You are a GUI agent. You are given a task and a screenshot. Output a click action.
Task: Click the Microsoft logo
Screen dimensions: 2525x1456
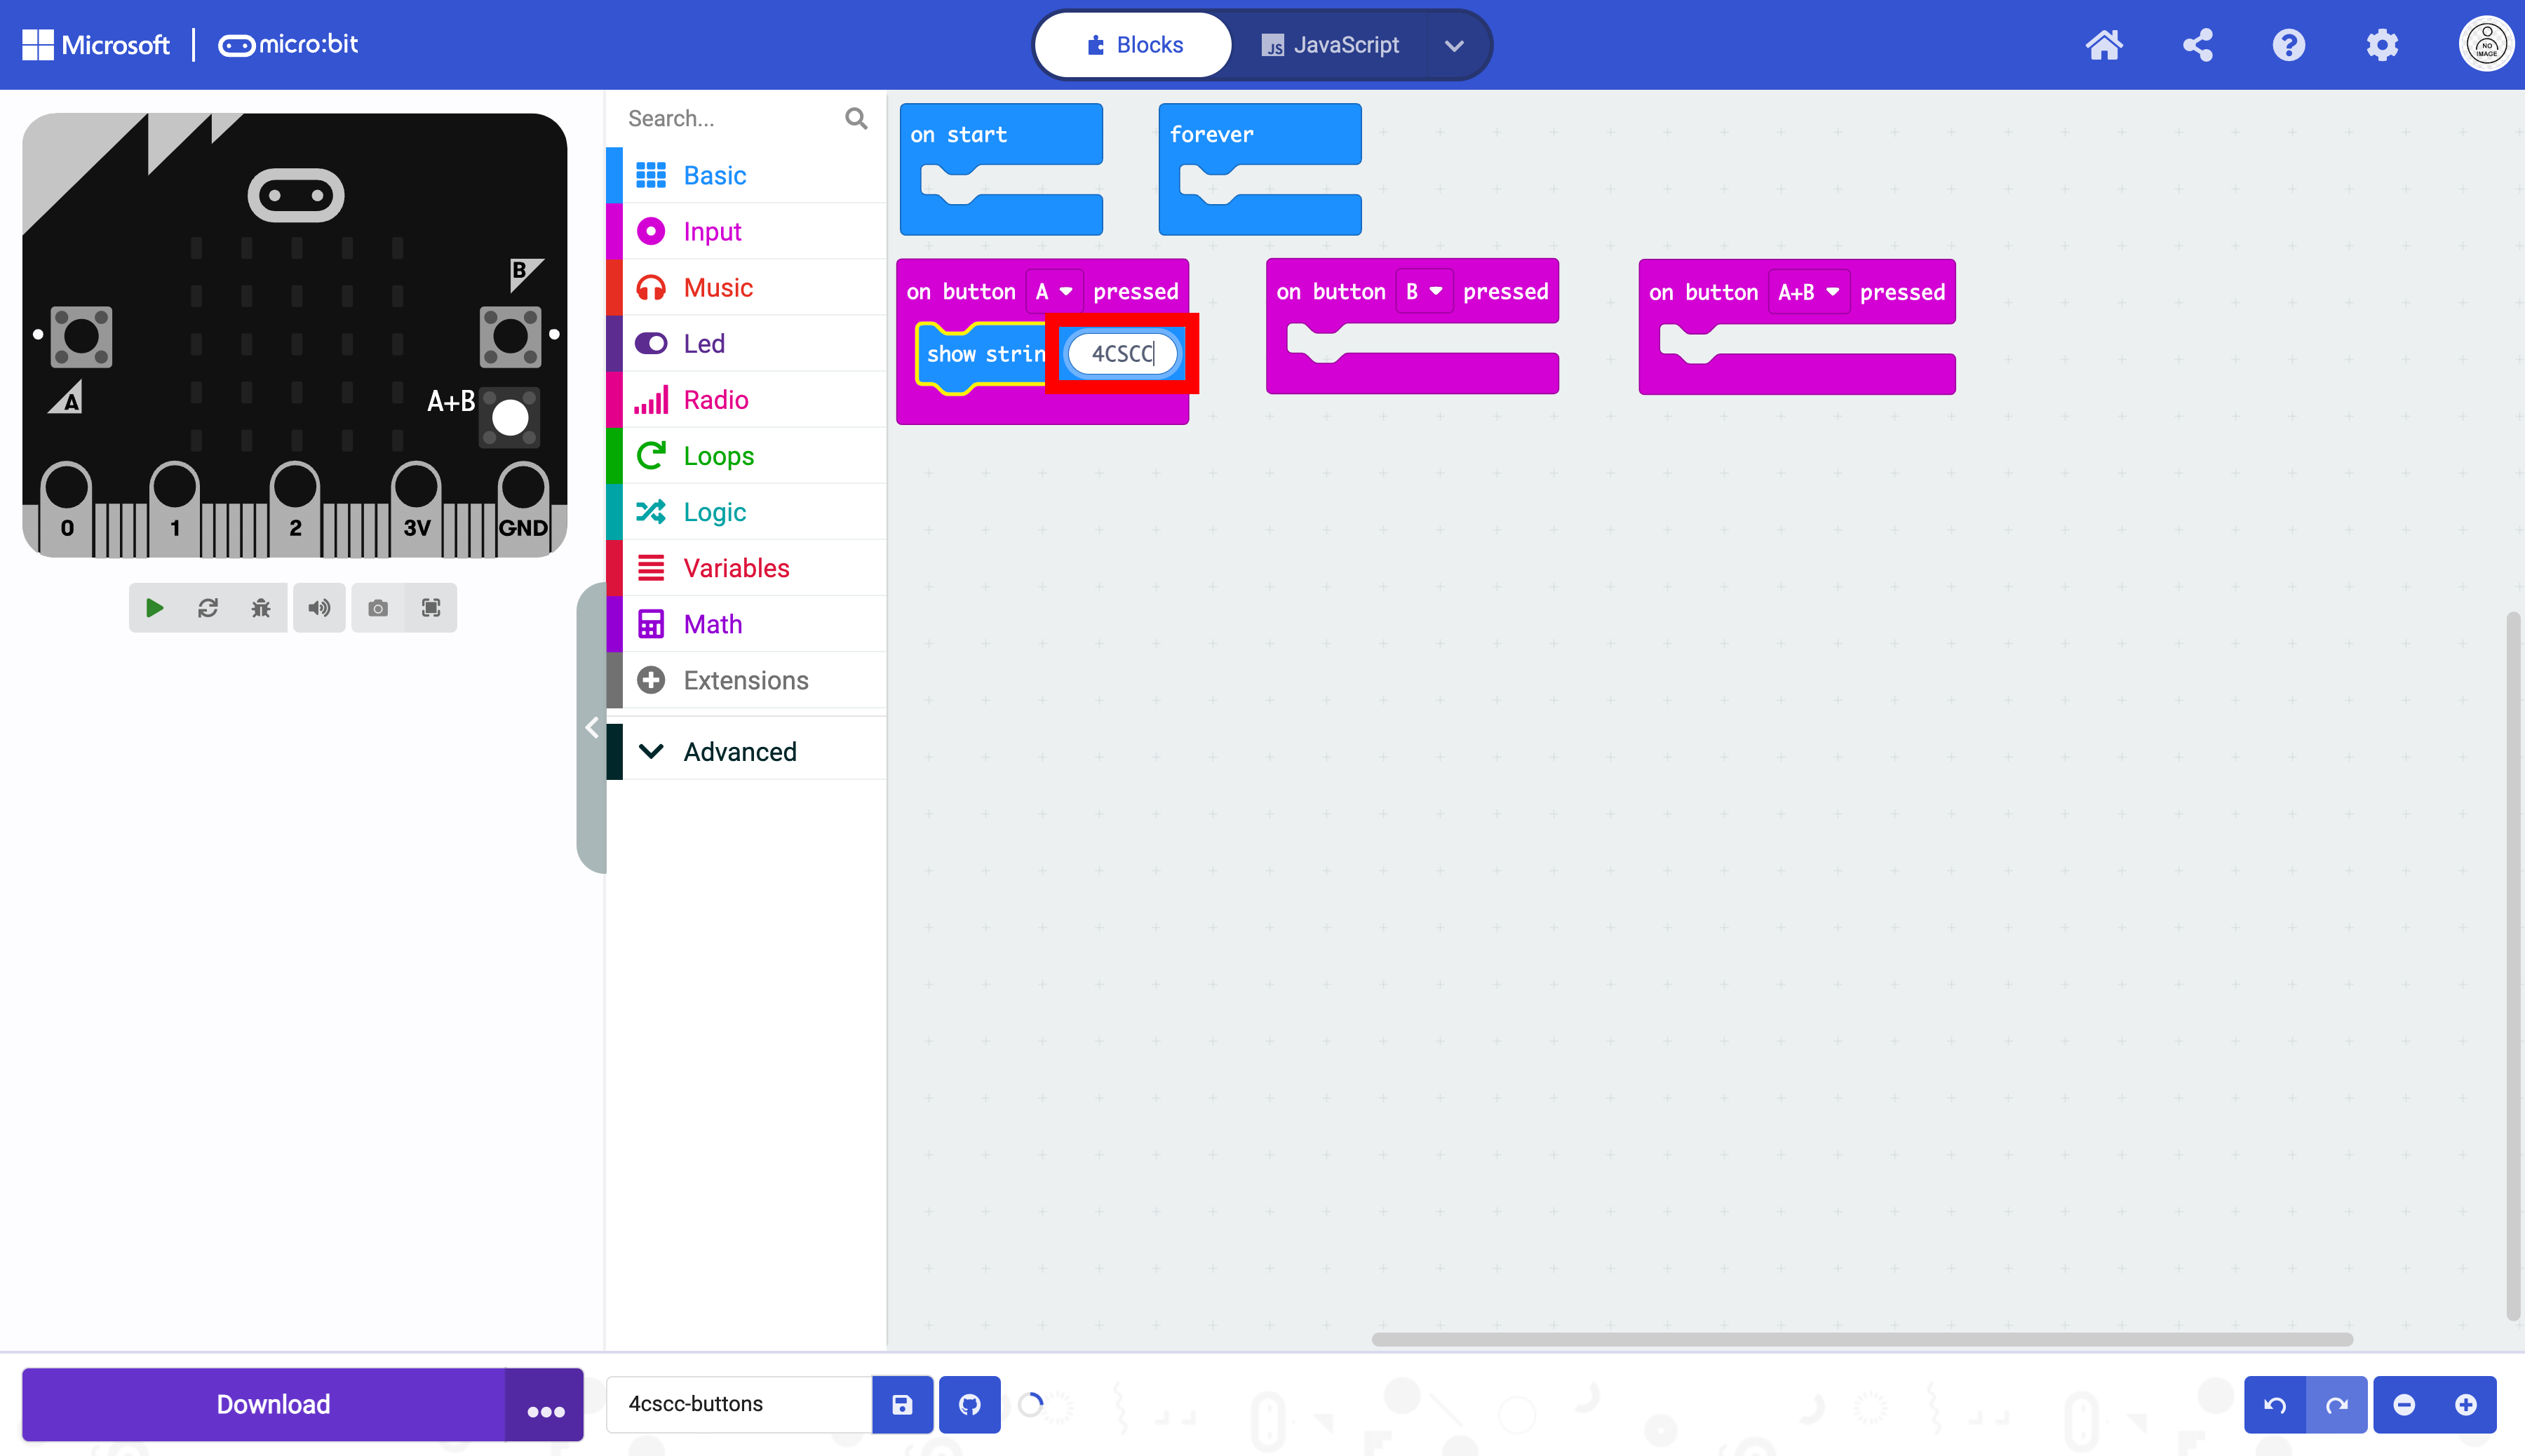point(96,45)
